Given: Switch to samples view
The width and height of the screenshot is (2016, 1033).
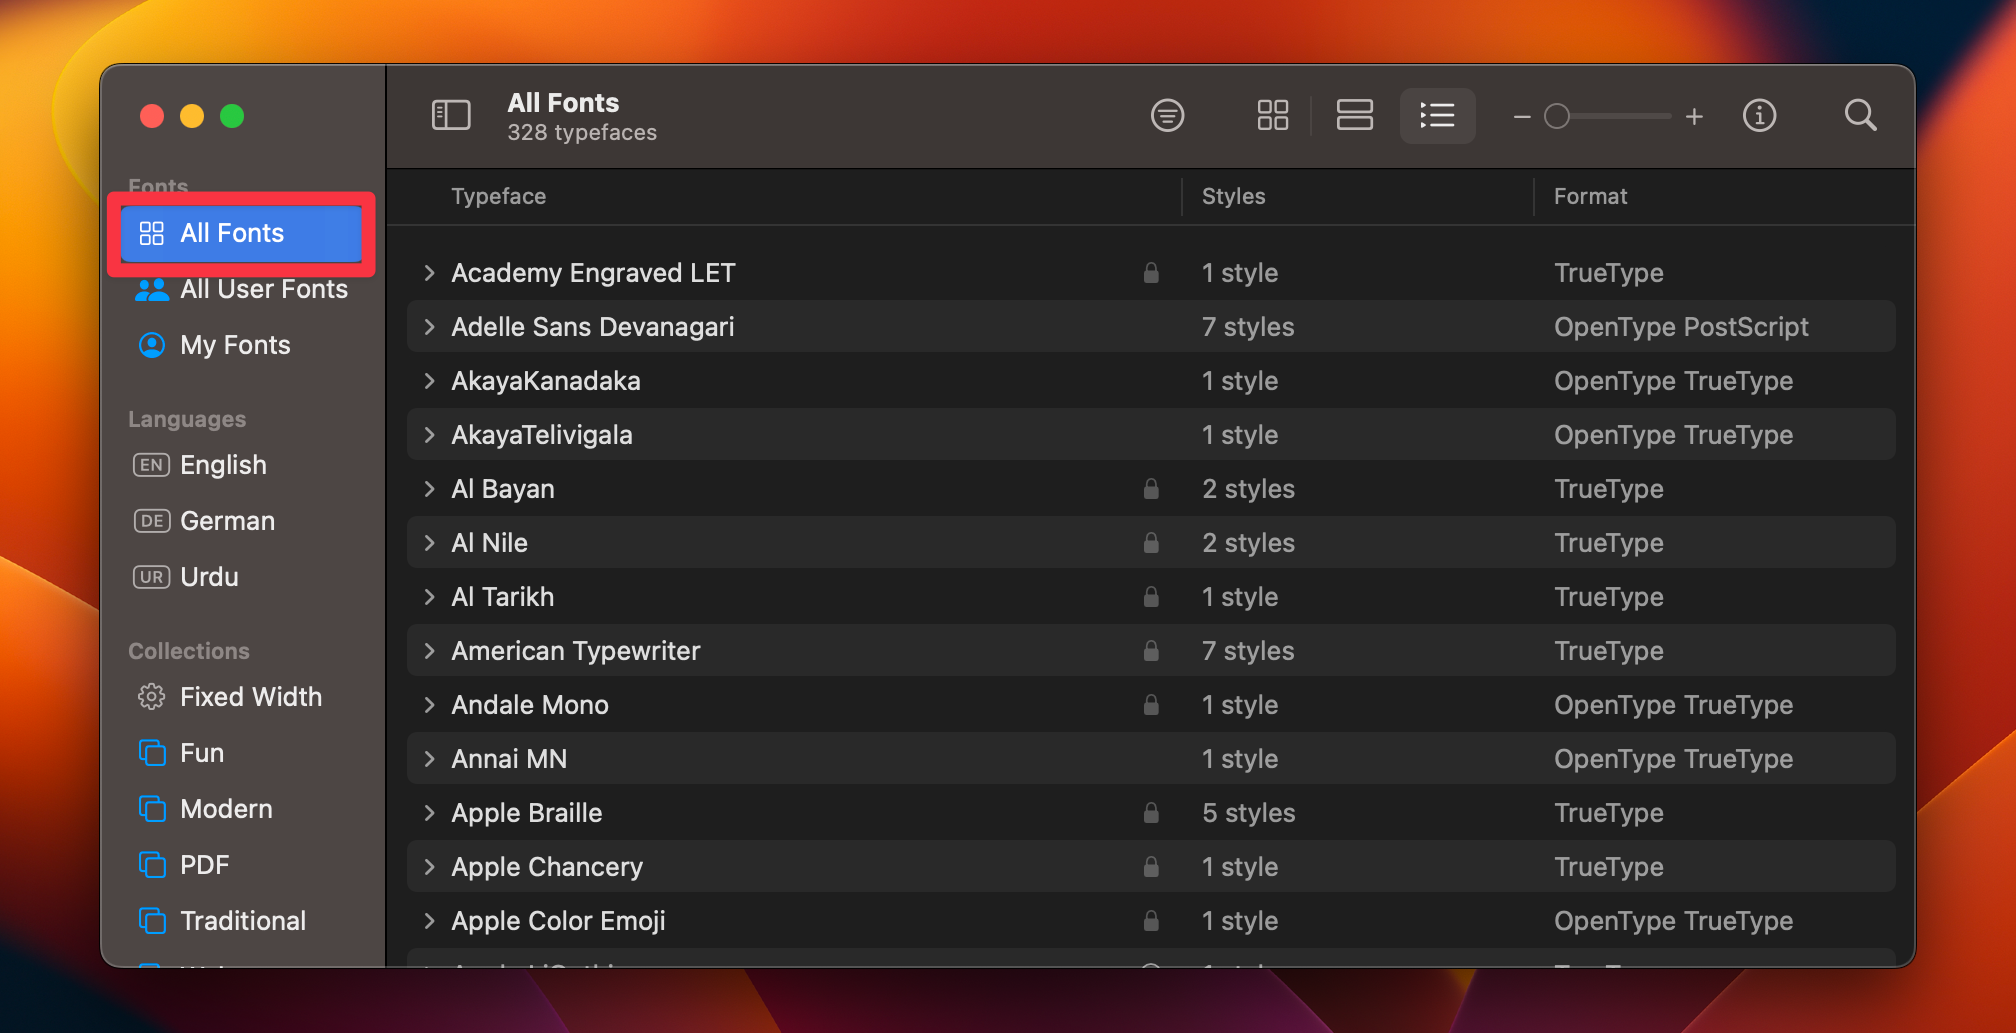Looking at the screenshot, I should click(x=1355, y=115).
